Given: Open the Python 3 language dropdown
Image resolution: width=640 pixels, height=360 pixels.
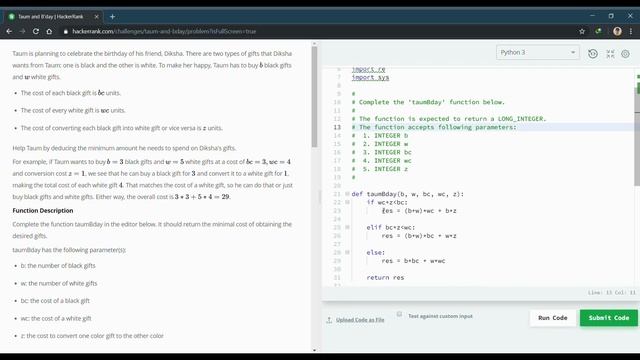Looking at the screenshot, I should pyautogui.click(x=538, y=53).
